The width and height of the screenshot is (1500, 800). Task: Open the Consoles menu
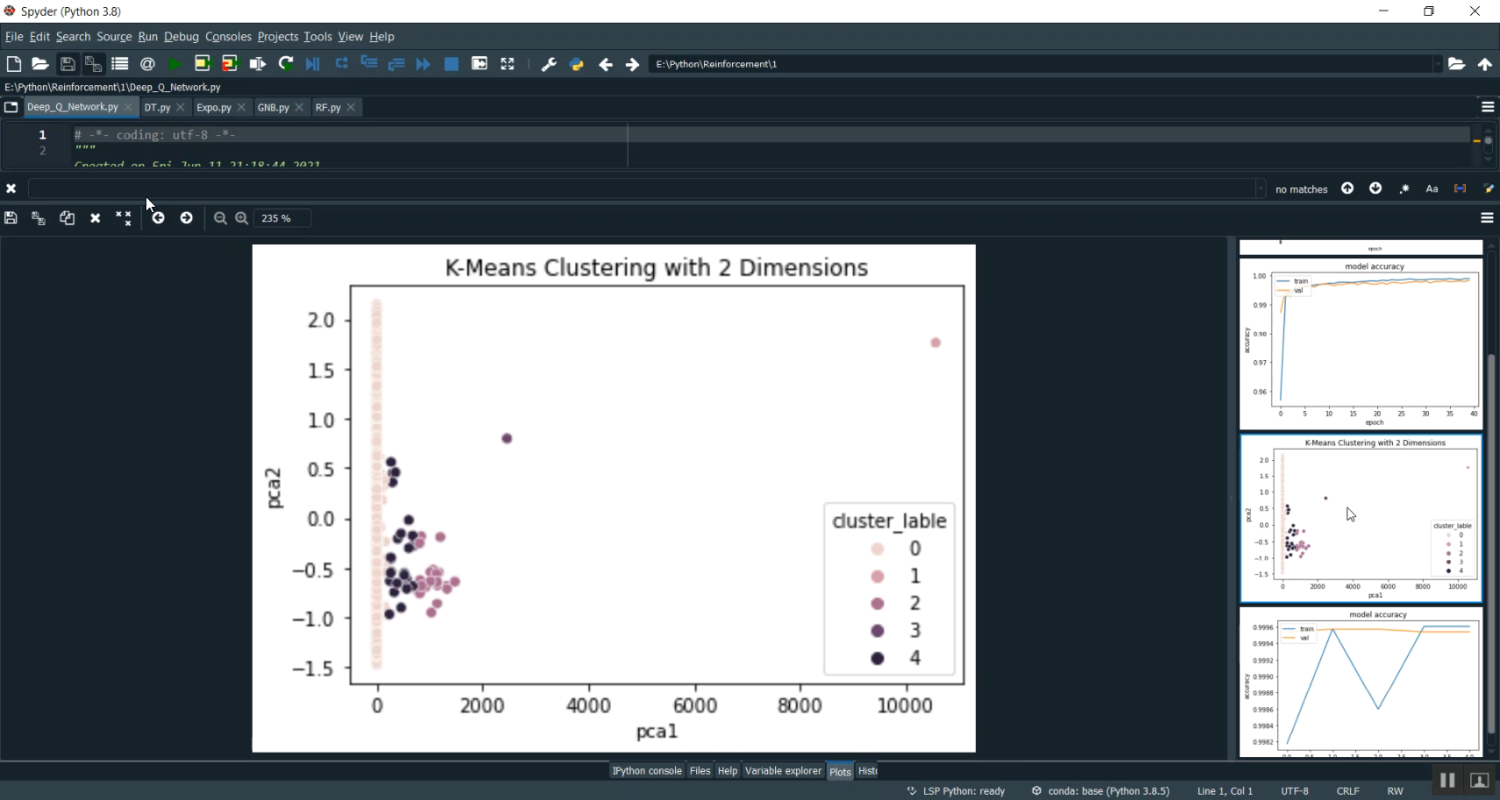coord(227,37)
